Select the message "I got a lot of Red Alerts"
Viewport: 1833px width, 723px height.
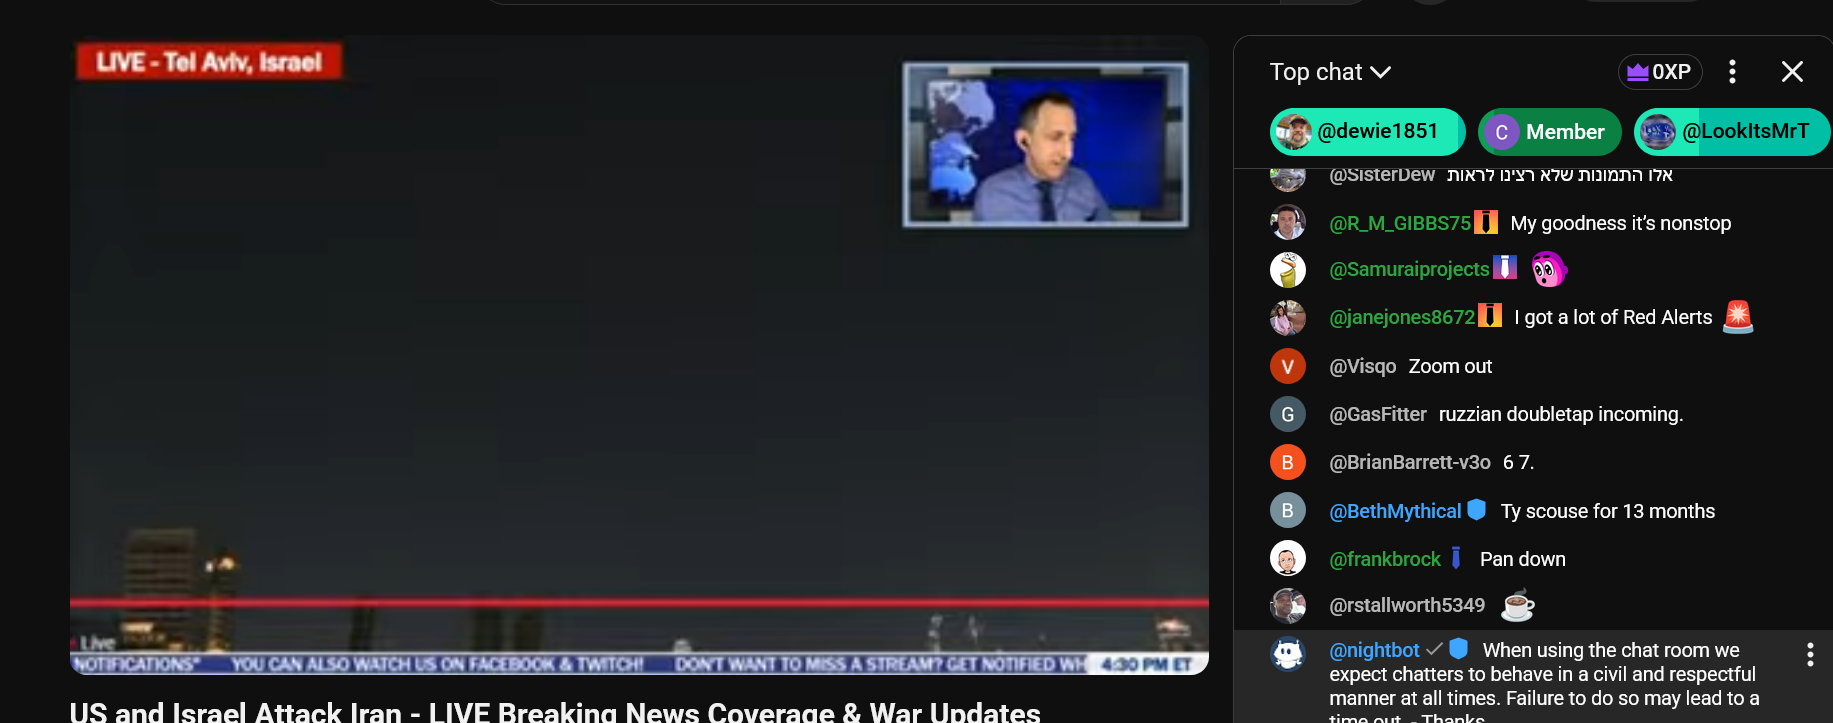point(1613,317)
